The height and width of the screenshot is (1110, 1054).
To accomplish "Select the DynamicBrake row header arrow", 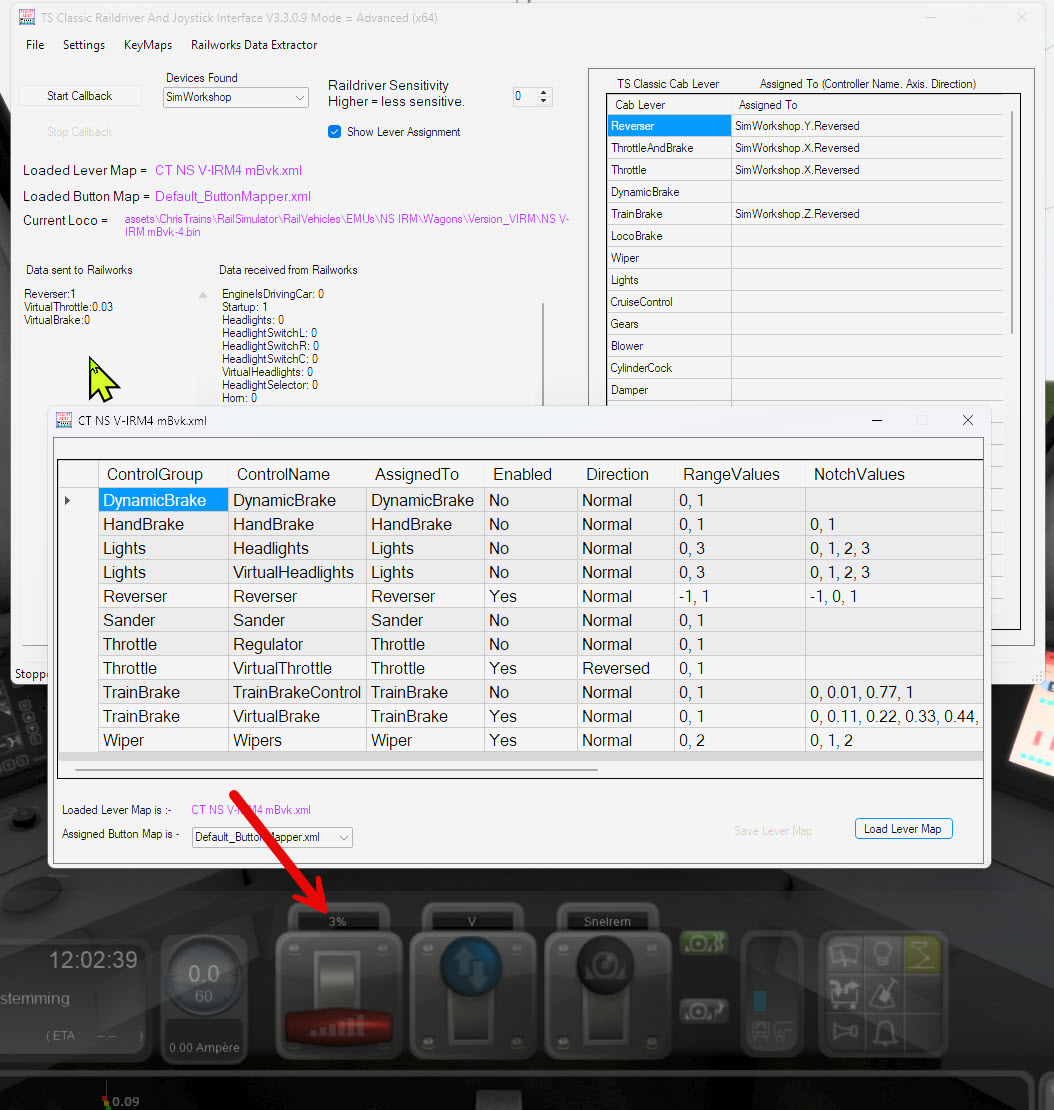I will coord(68,500).
